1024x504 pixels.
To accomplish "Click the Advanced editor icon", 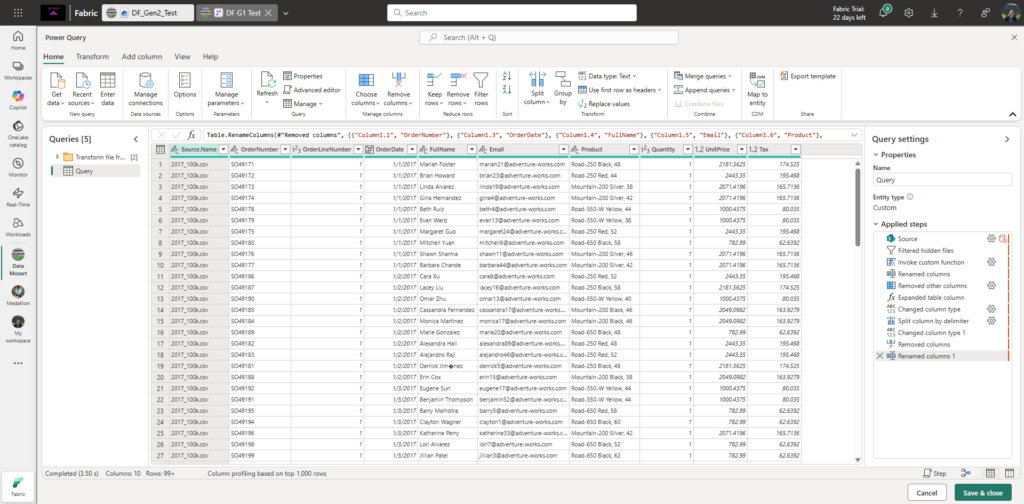I will [x=287, y=90].
